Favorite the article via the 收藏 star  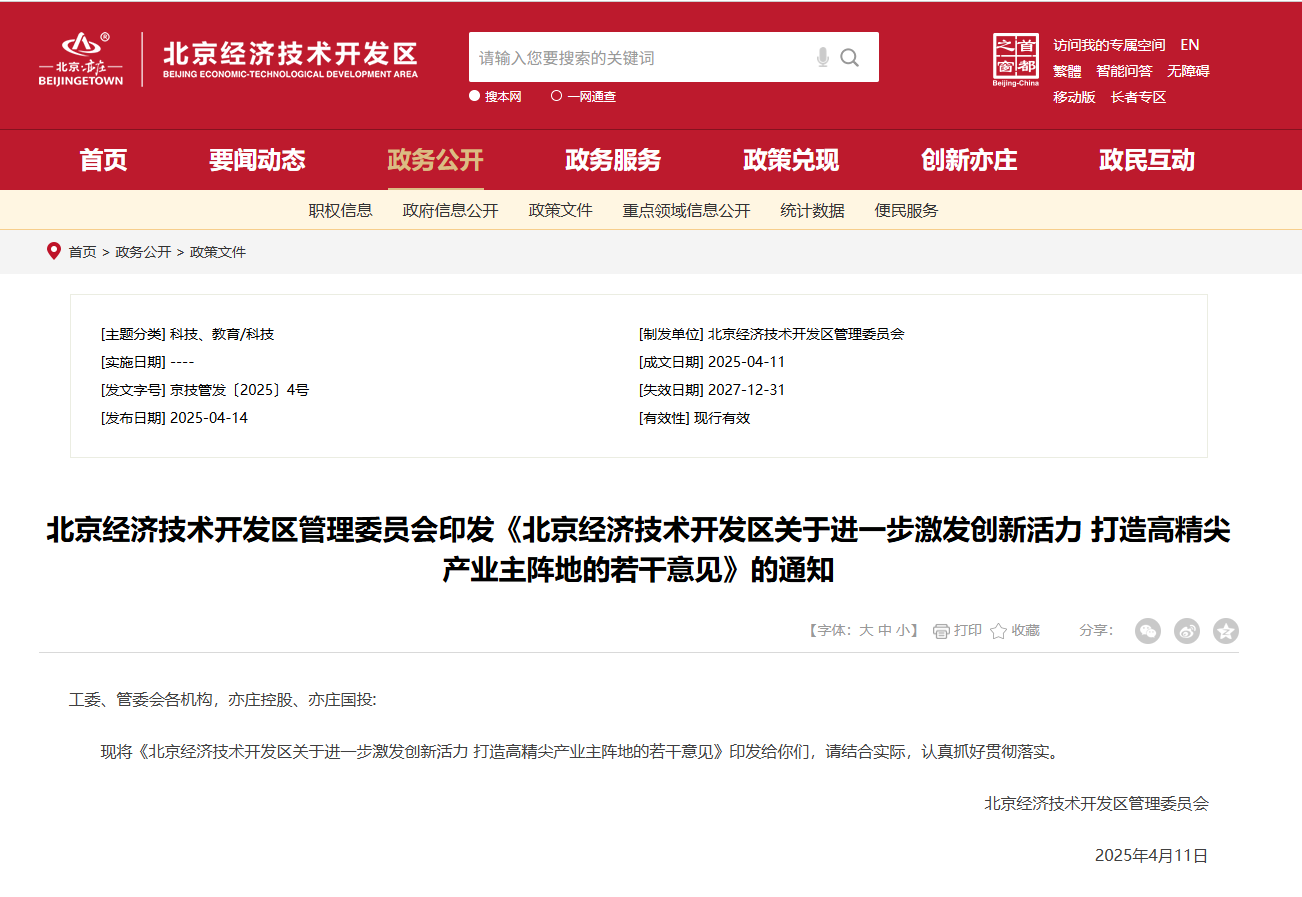tap(997, 630)
